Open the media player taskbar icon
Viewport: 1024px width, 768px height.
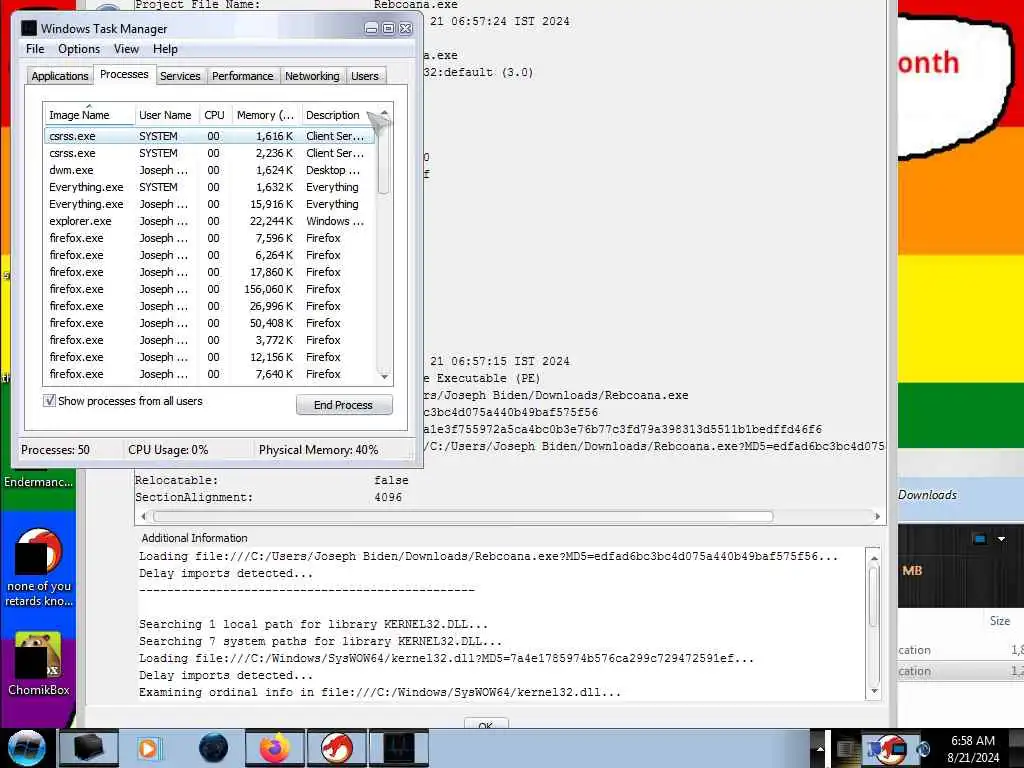click(x=149, y=748)
